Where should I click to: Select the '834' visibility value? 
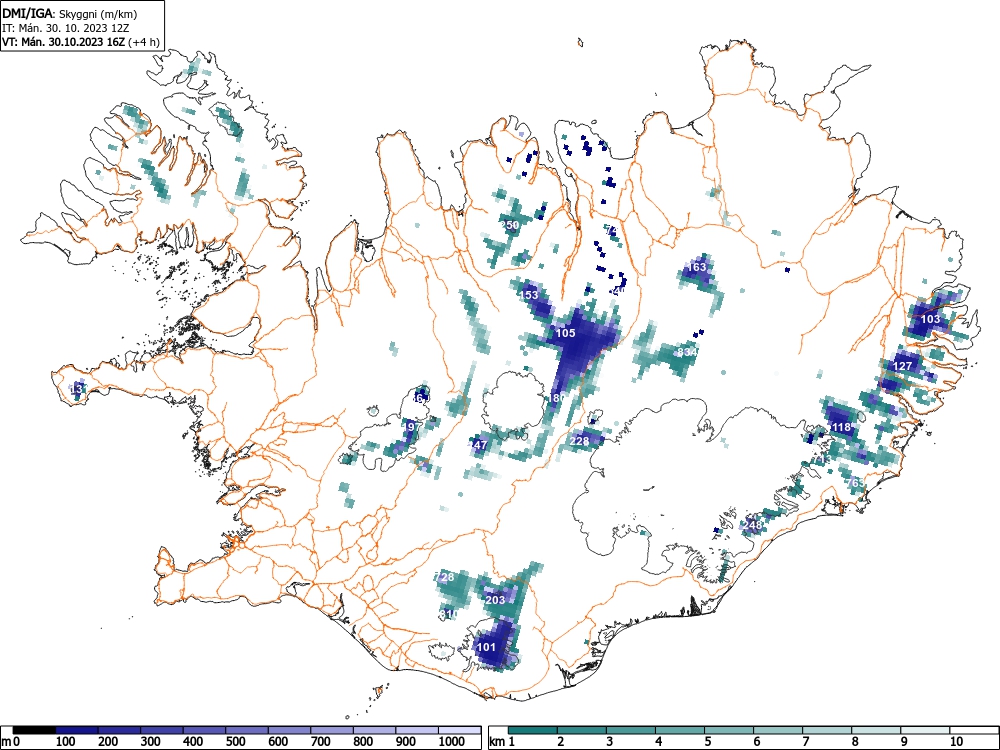687,352
